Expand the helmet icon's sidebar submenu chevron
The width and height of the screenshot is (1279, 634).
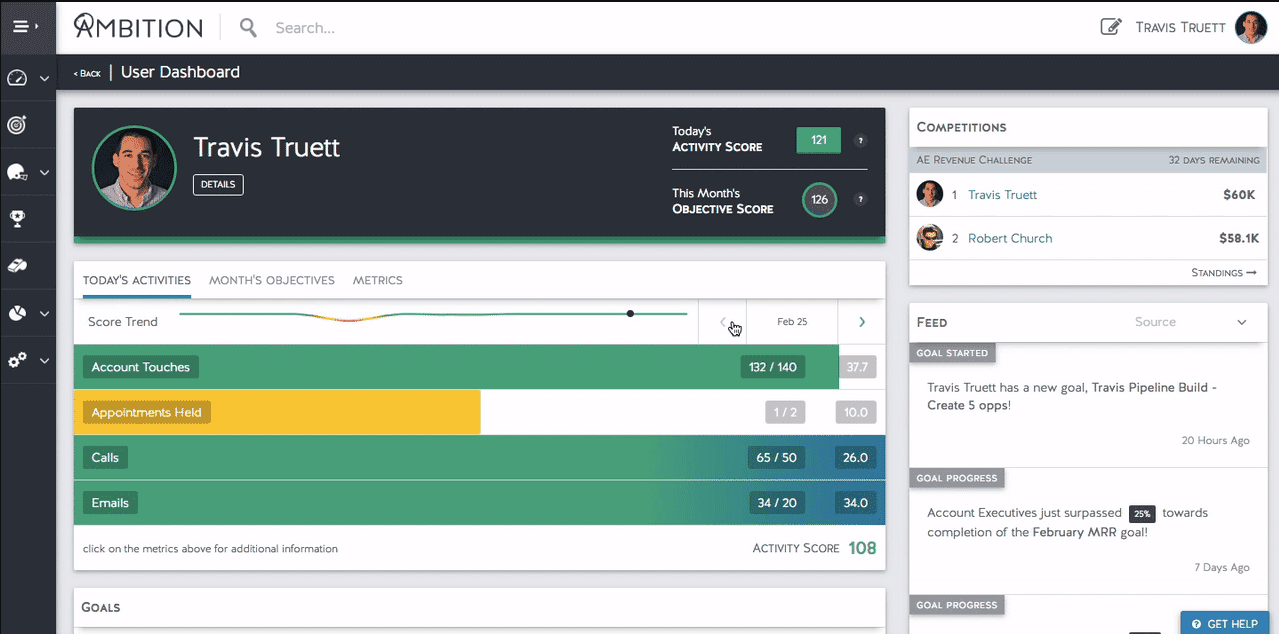pos(43,171)
